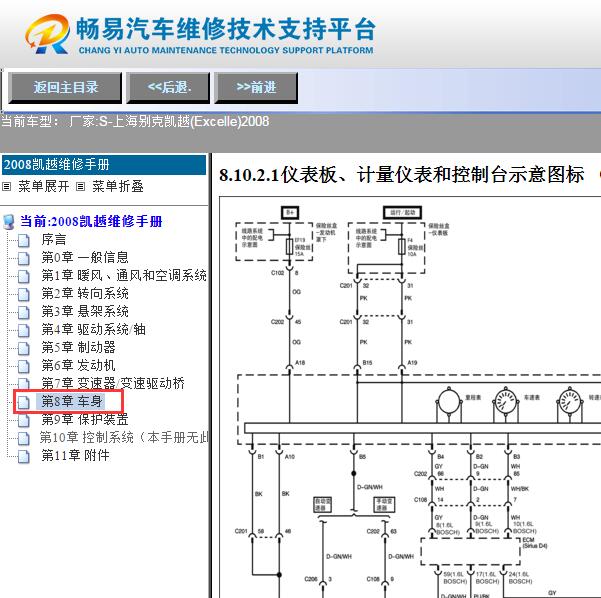The height and width of the screenshot is (598, 601).
Task: Click connector label C102 in diagram
Action: click(278, 273)
